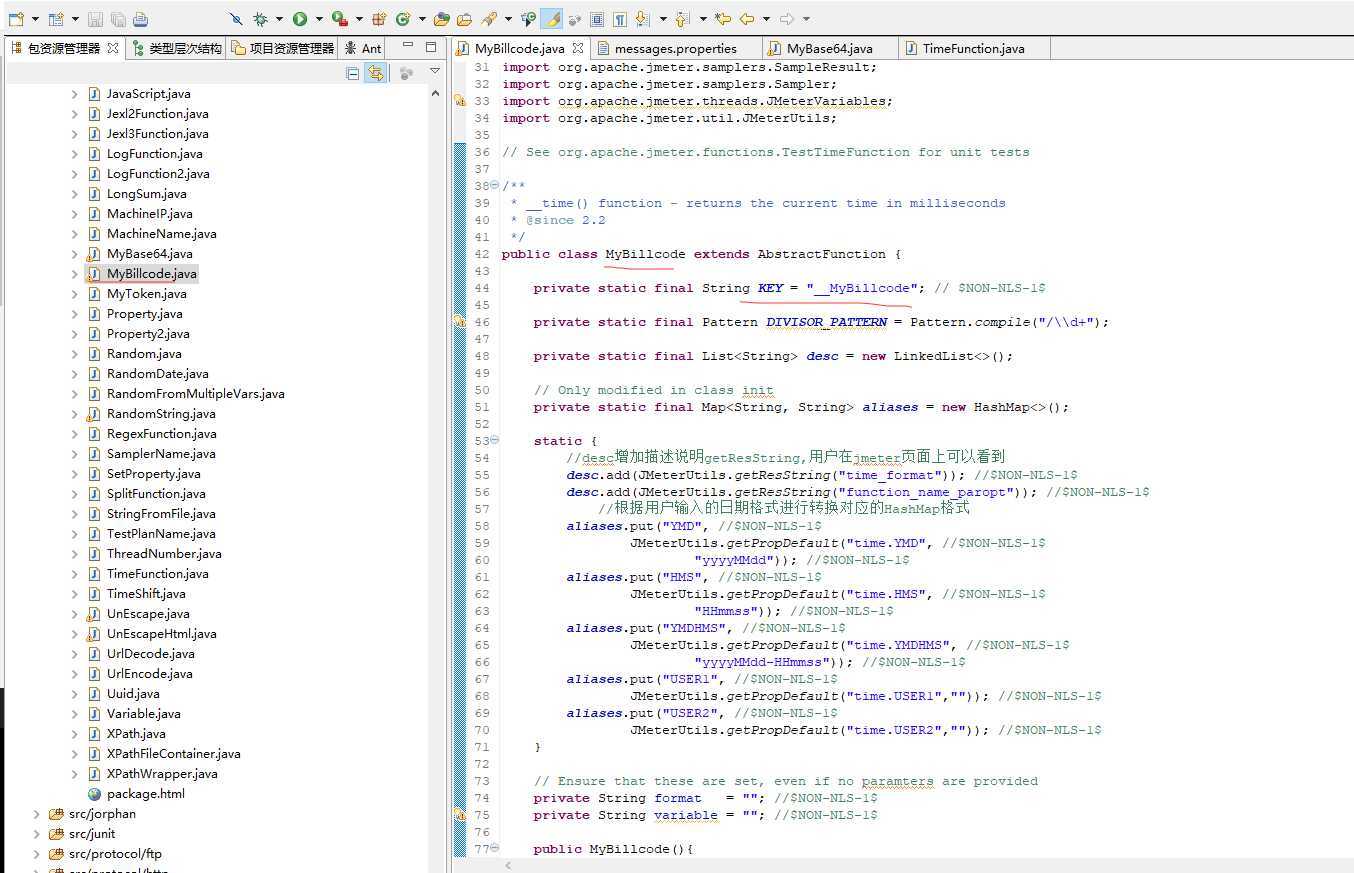Collapse the constructor fold at line 77
The width and height of the screenshot is (1354, 873).
(495, 849)
